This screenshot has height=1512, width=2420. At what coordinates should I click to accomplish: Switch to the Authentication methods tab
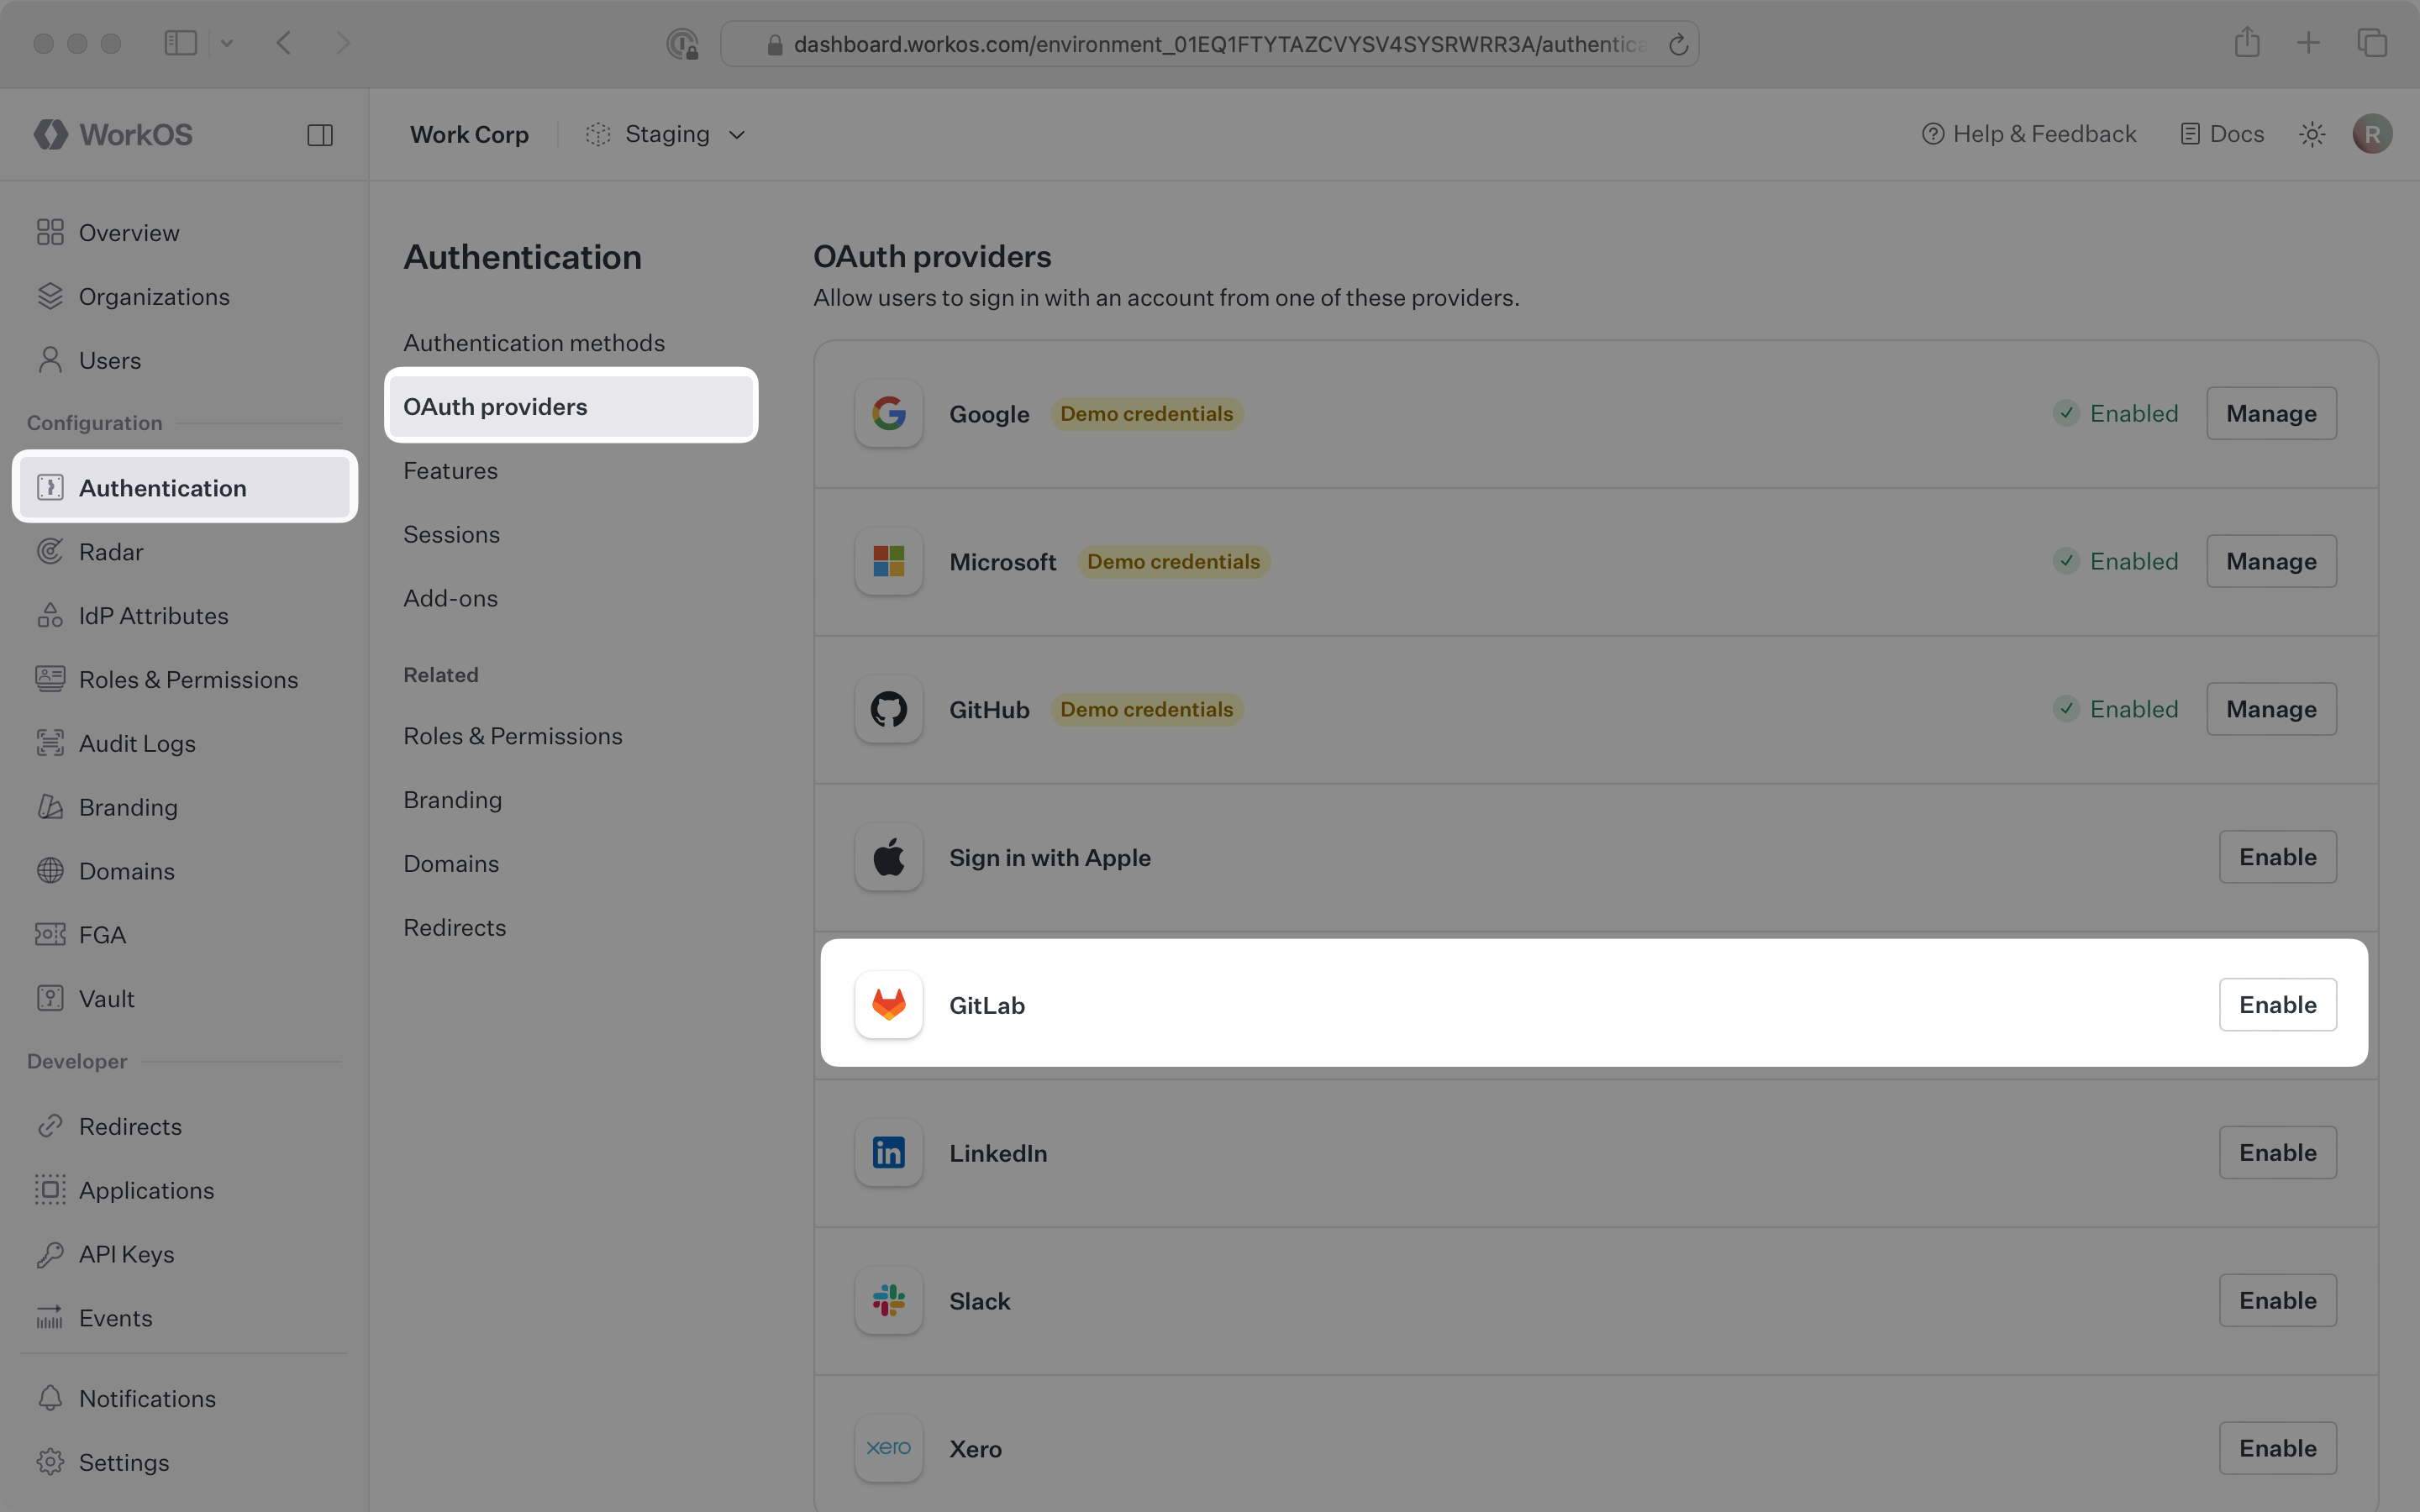(x=534, y=342)
